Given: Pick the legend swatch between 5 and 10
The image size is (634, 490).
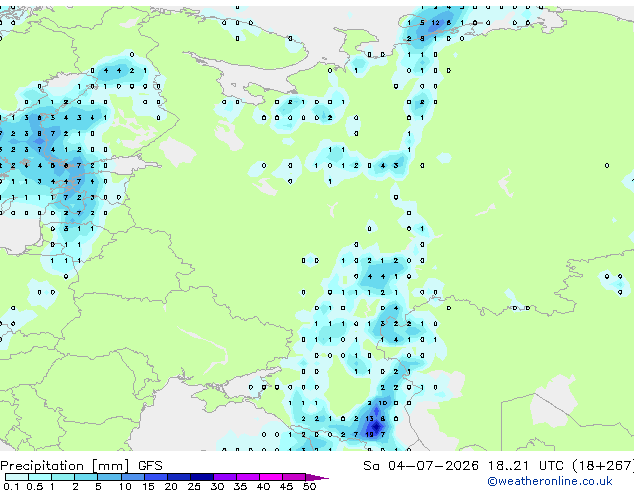Looking at the screenshot, I should [109, 477].
